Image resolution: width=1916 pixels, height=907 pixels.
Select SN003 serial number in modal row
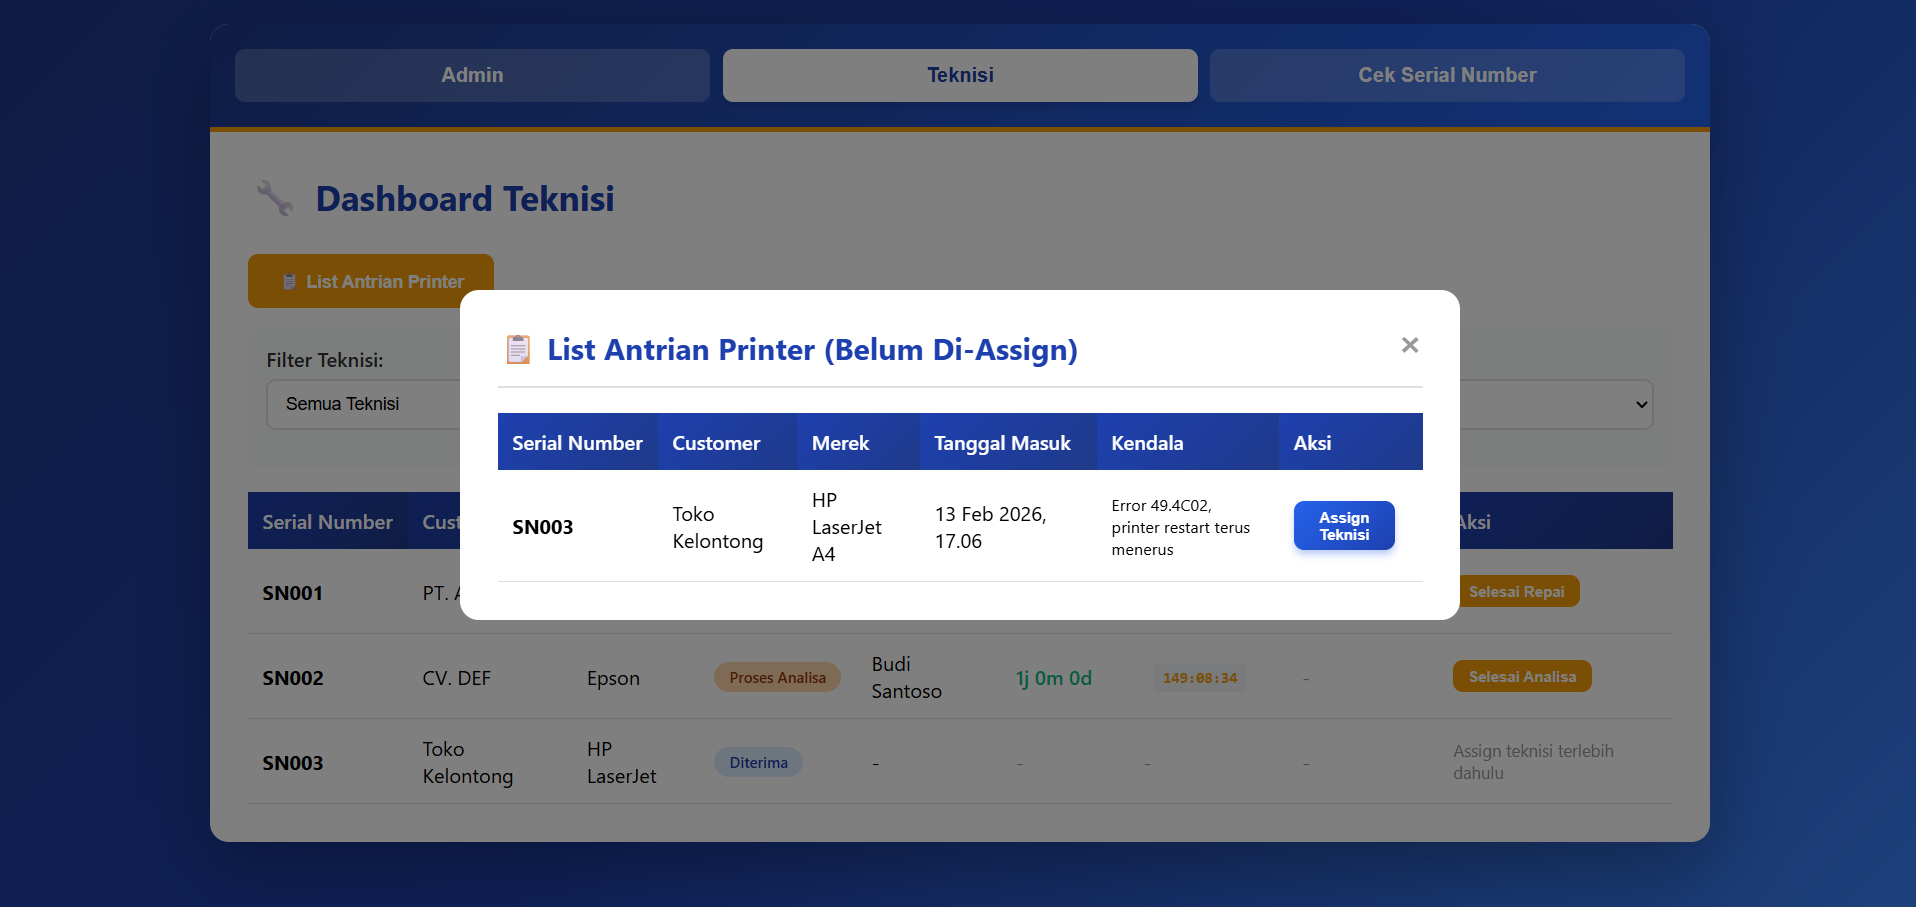coord(542,527)
